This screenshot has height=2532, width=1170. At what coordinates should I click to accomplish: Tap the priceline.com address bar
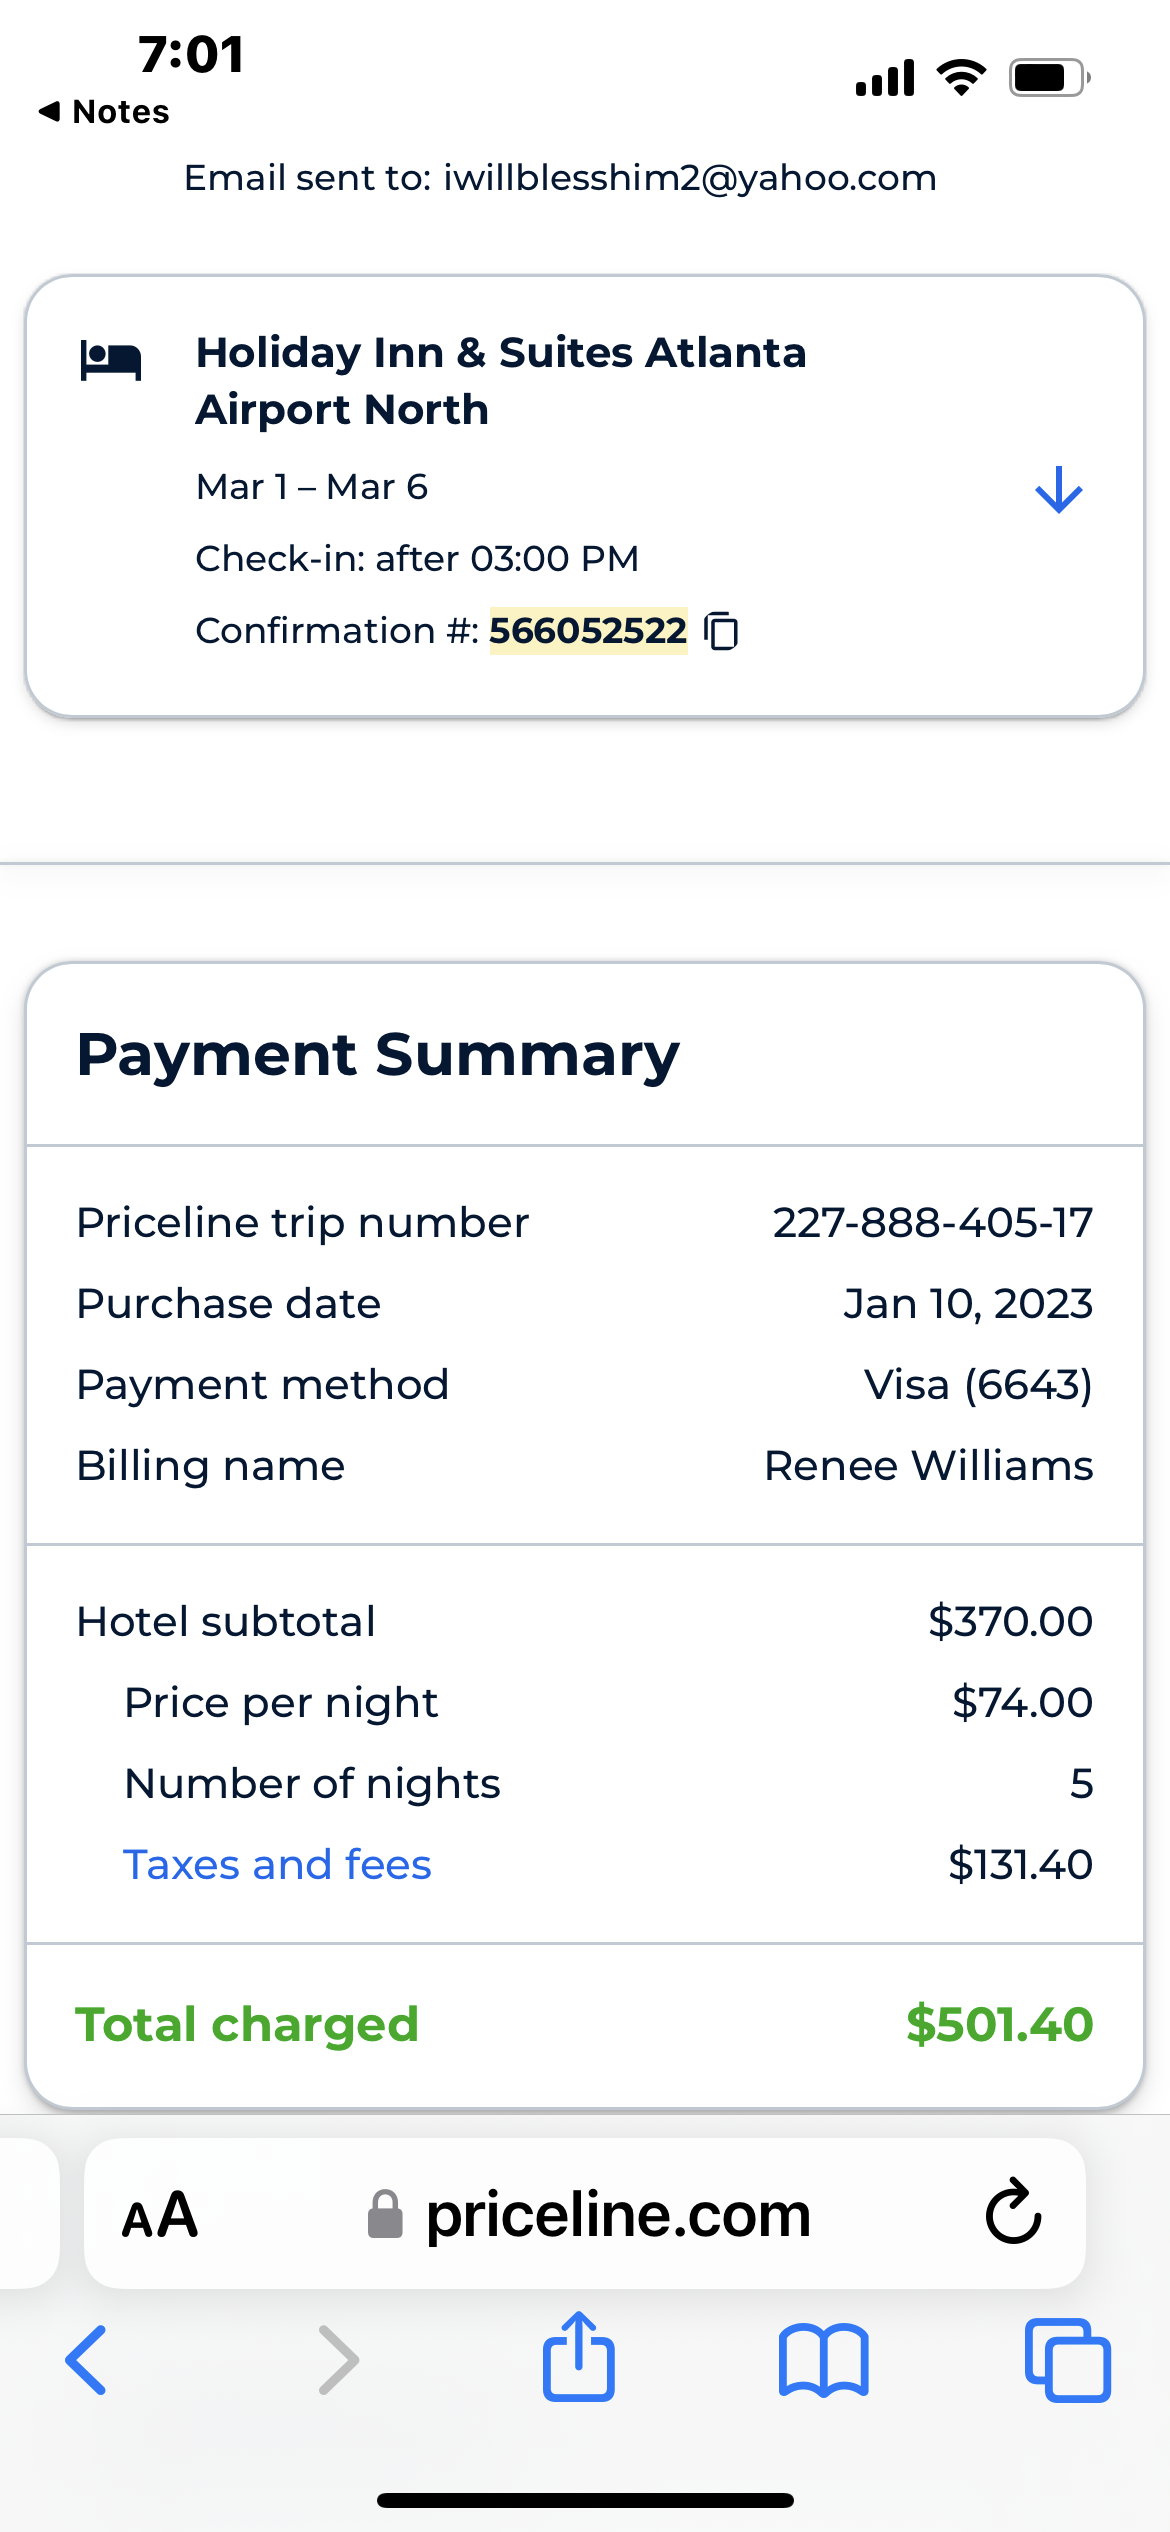617,2214
